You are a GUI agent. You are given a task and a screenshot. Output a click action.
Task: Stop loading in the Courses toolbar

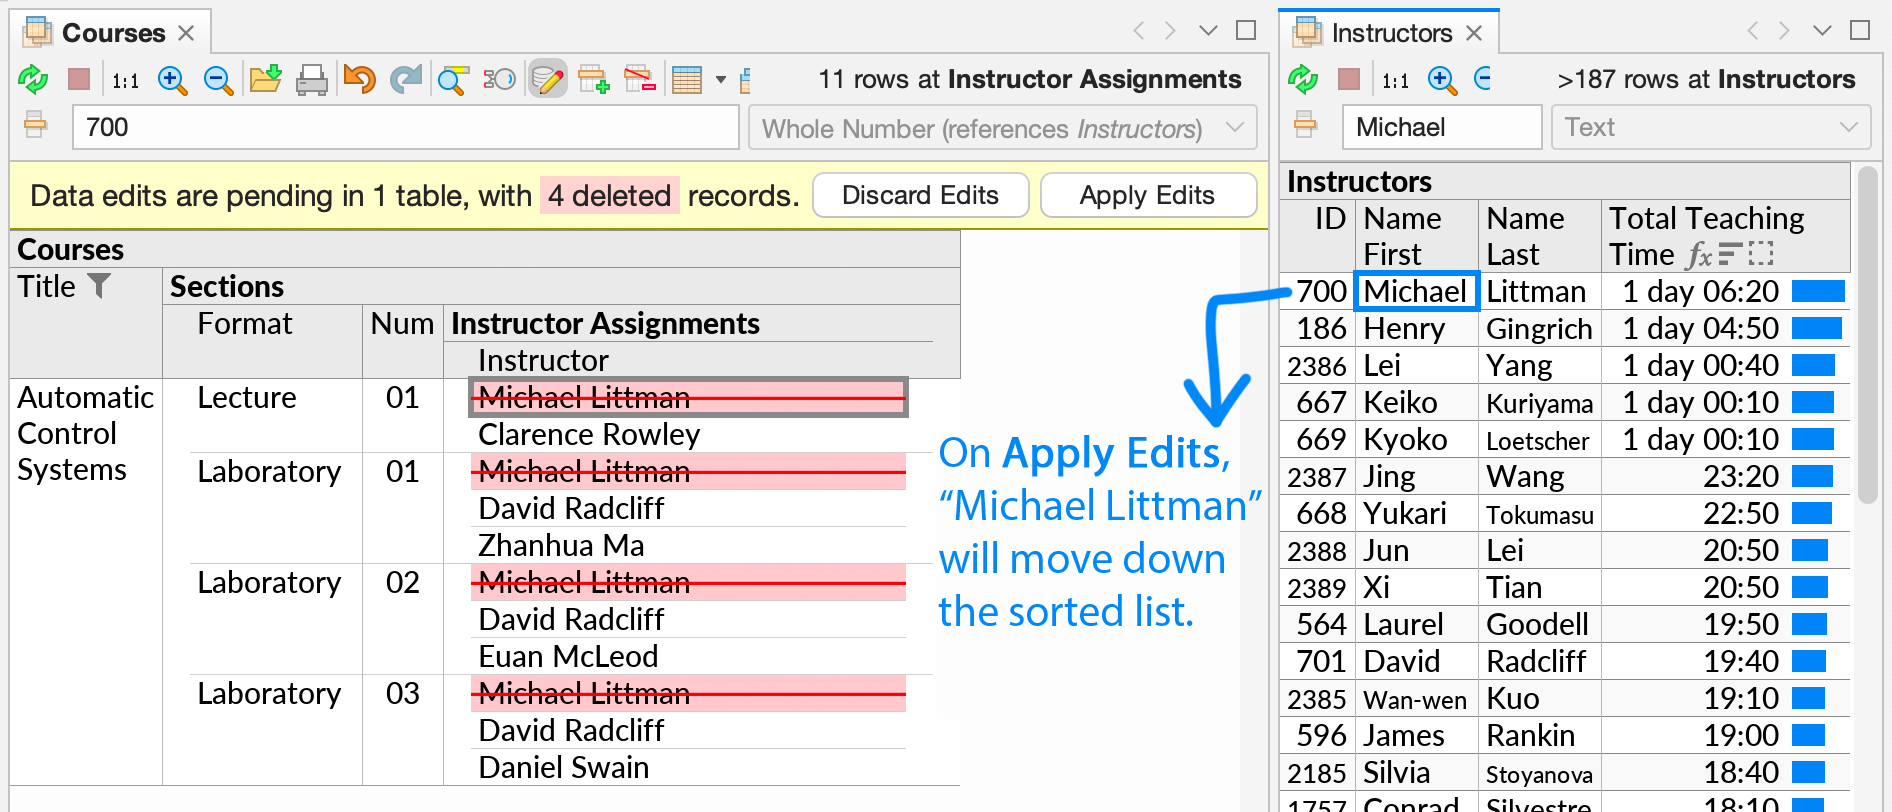[79, 79]
